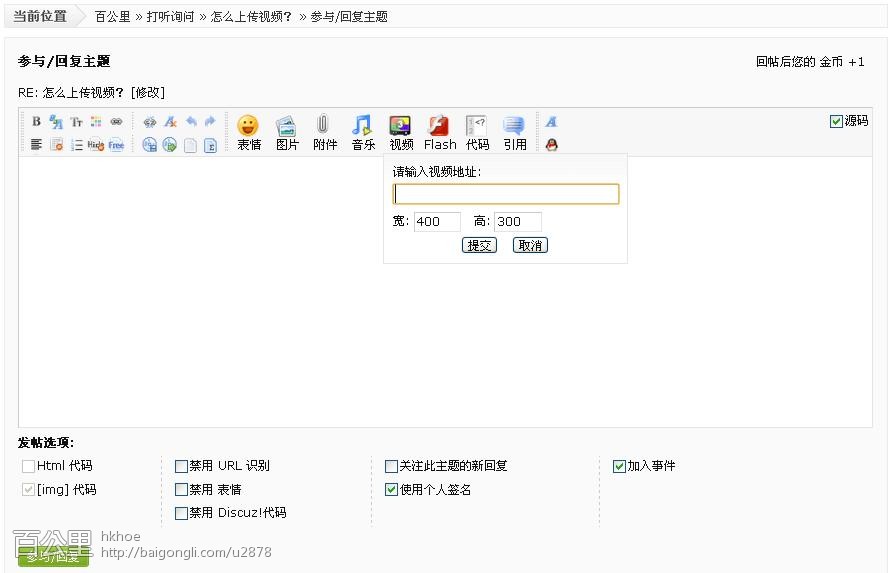Redo the last edit
Viewport: 892px width, 573px height.
pos(210,121)
